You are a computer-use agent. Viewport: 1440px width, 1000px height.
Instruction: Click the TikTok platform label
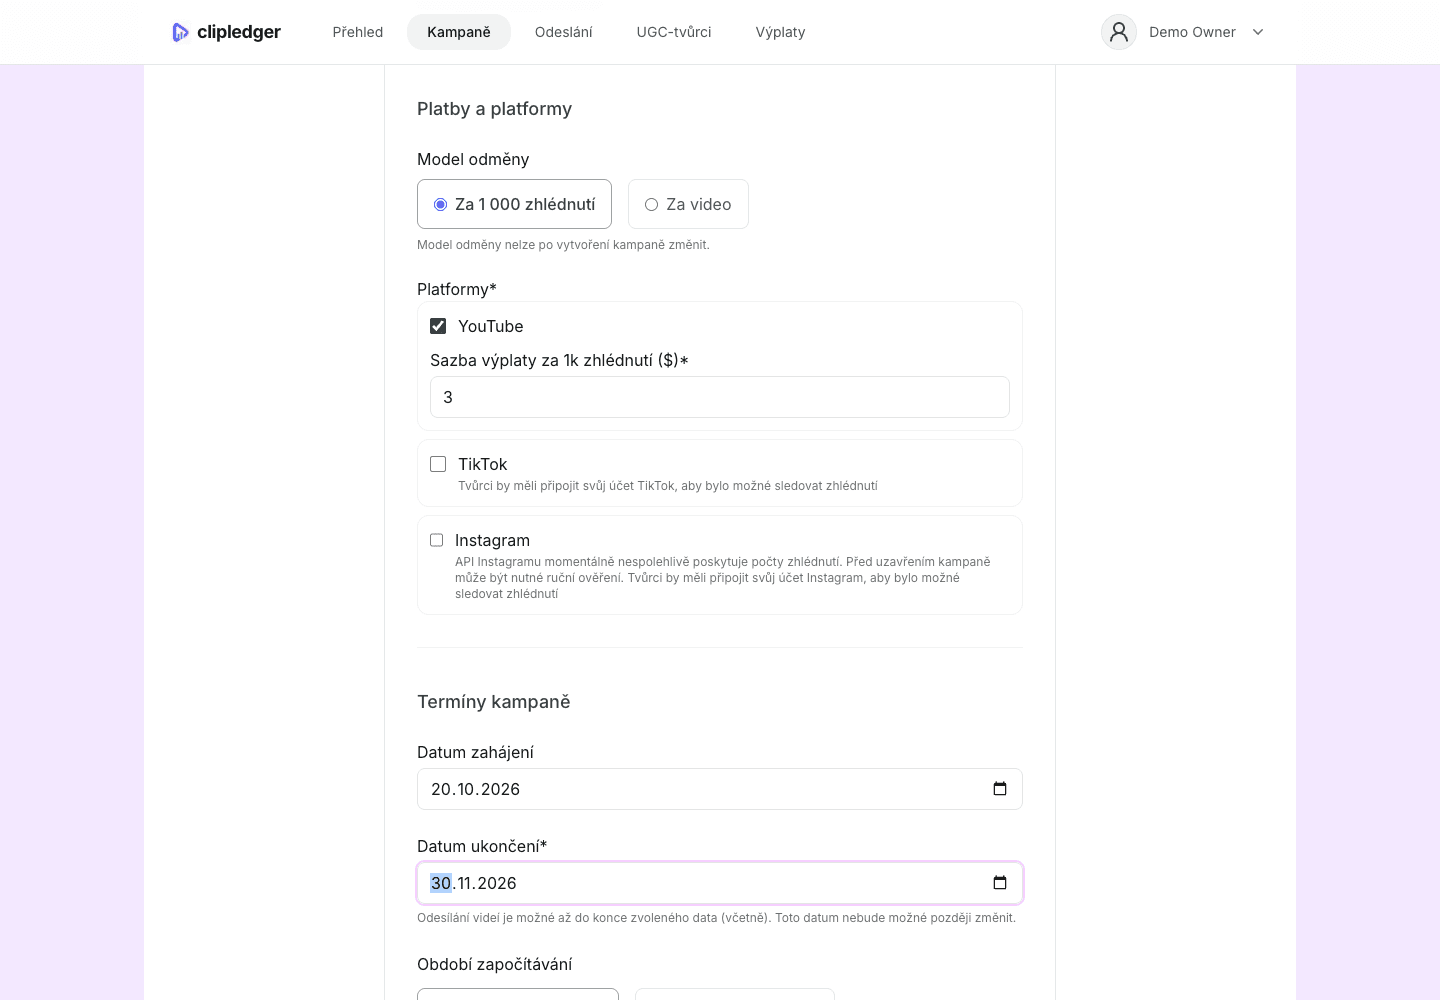point(483,464)
